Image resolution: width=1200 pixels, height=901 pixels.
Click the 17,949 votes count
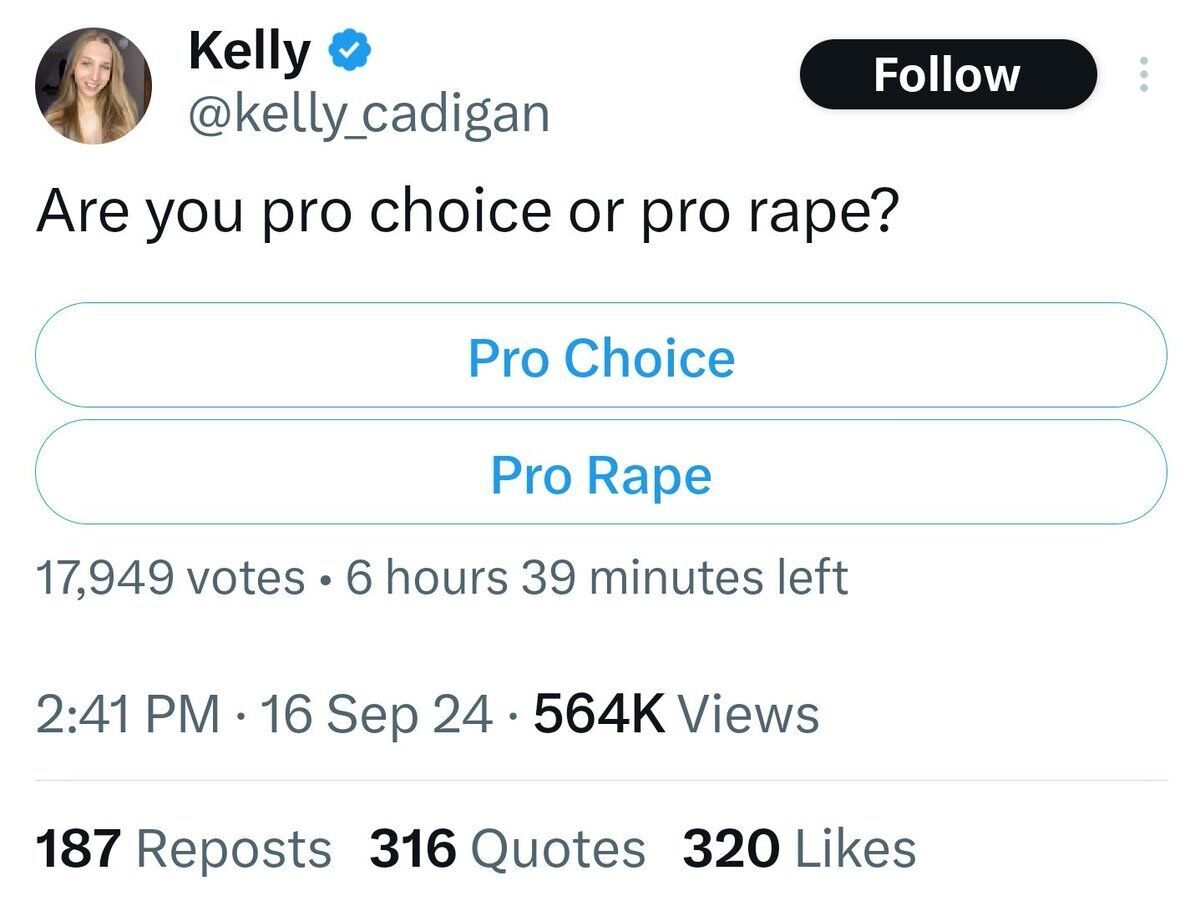pyautogui.click(x=170, y=578)
